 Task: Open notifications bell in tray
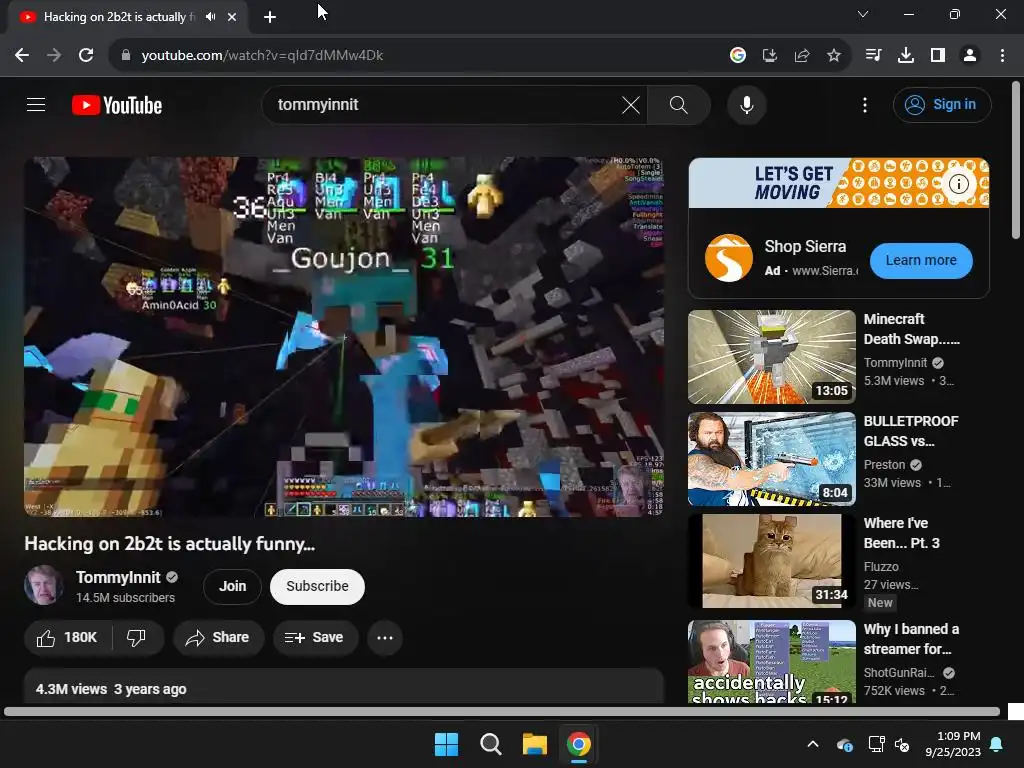[997, 744]
